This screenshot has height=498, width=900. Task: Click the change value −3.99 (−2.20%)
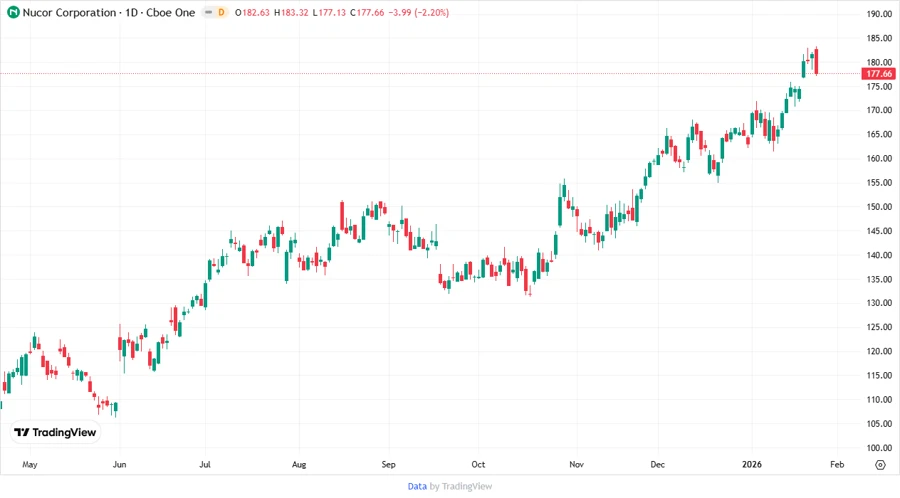point(419,13)
